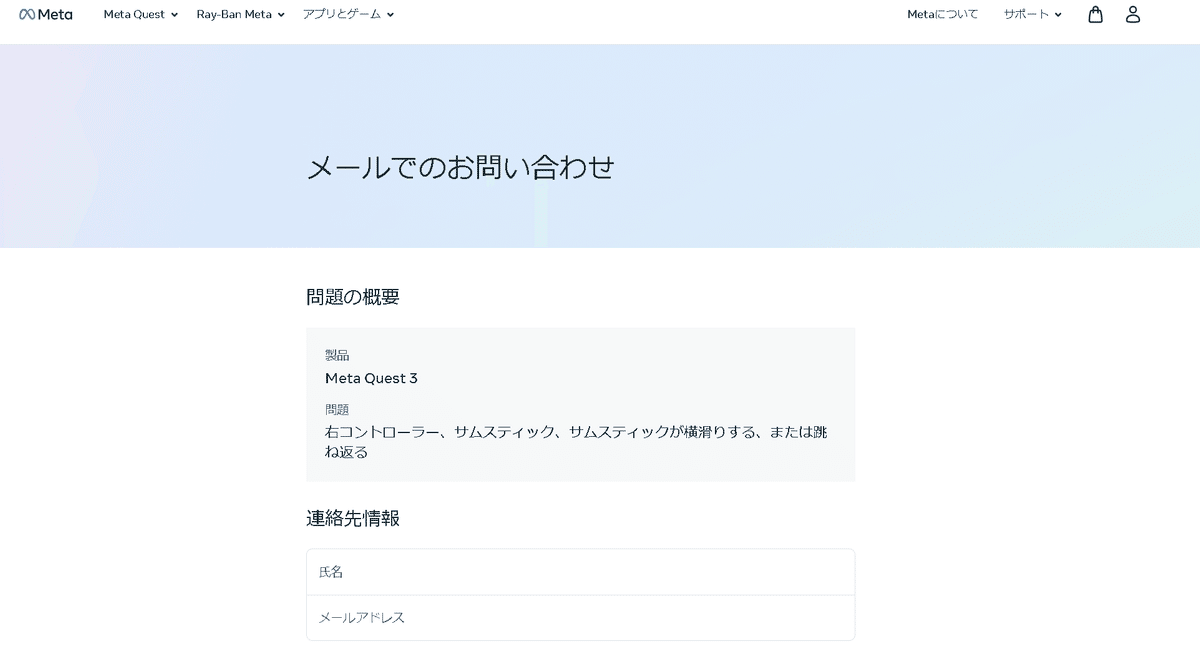
Task: Click the 製品 label
Action: point(337,355)
